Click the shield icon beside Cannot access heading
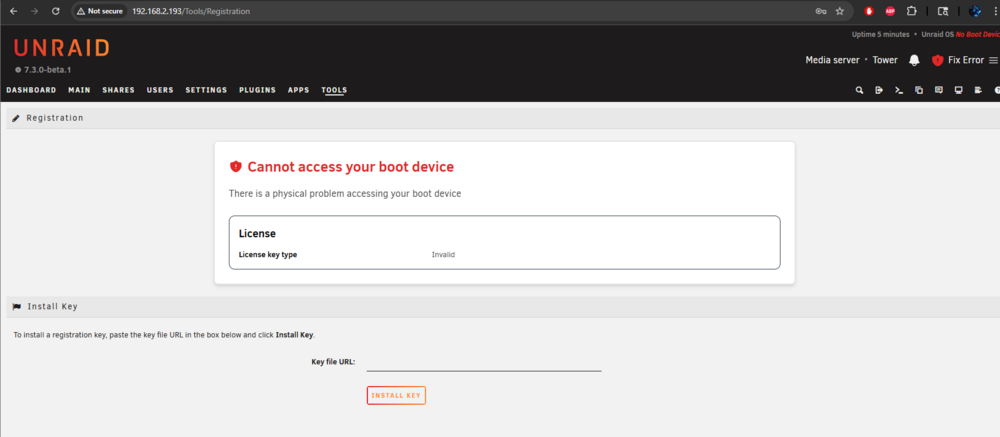This screenshot has height=437, width=1000. [235, 167]
